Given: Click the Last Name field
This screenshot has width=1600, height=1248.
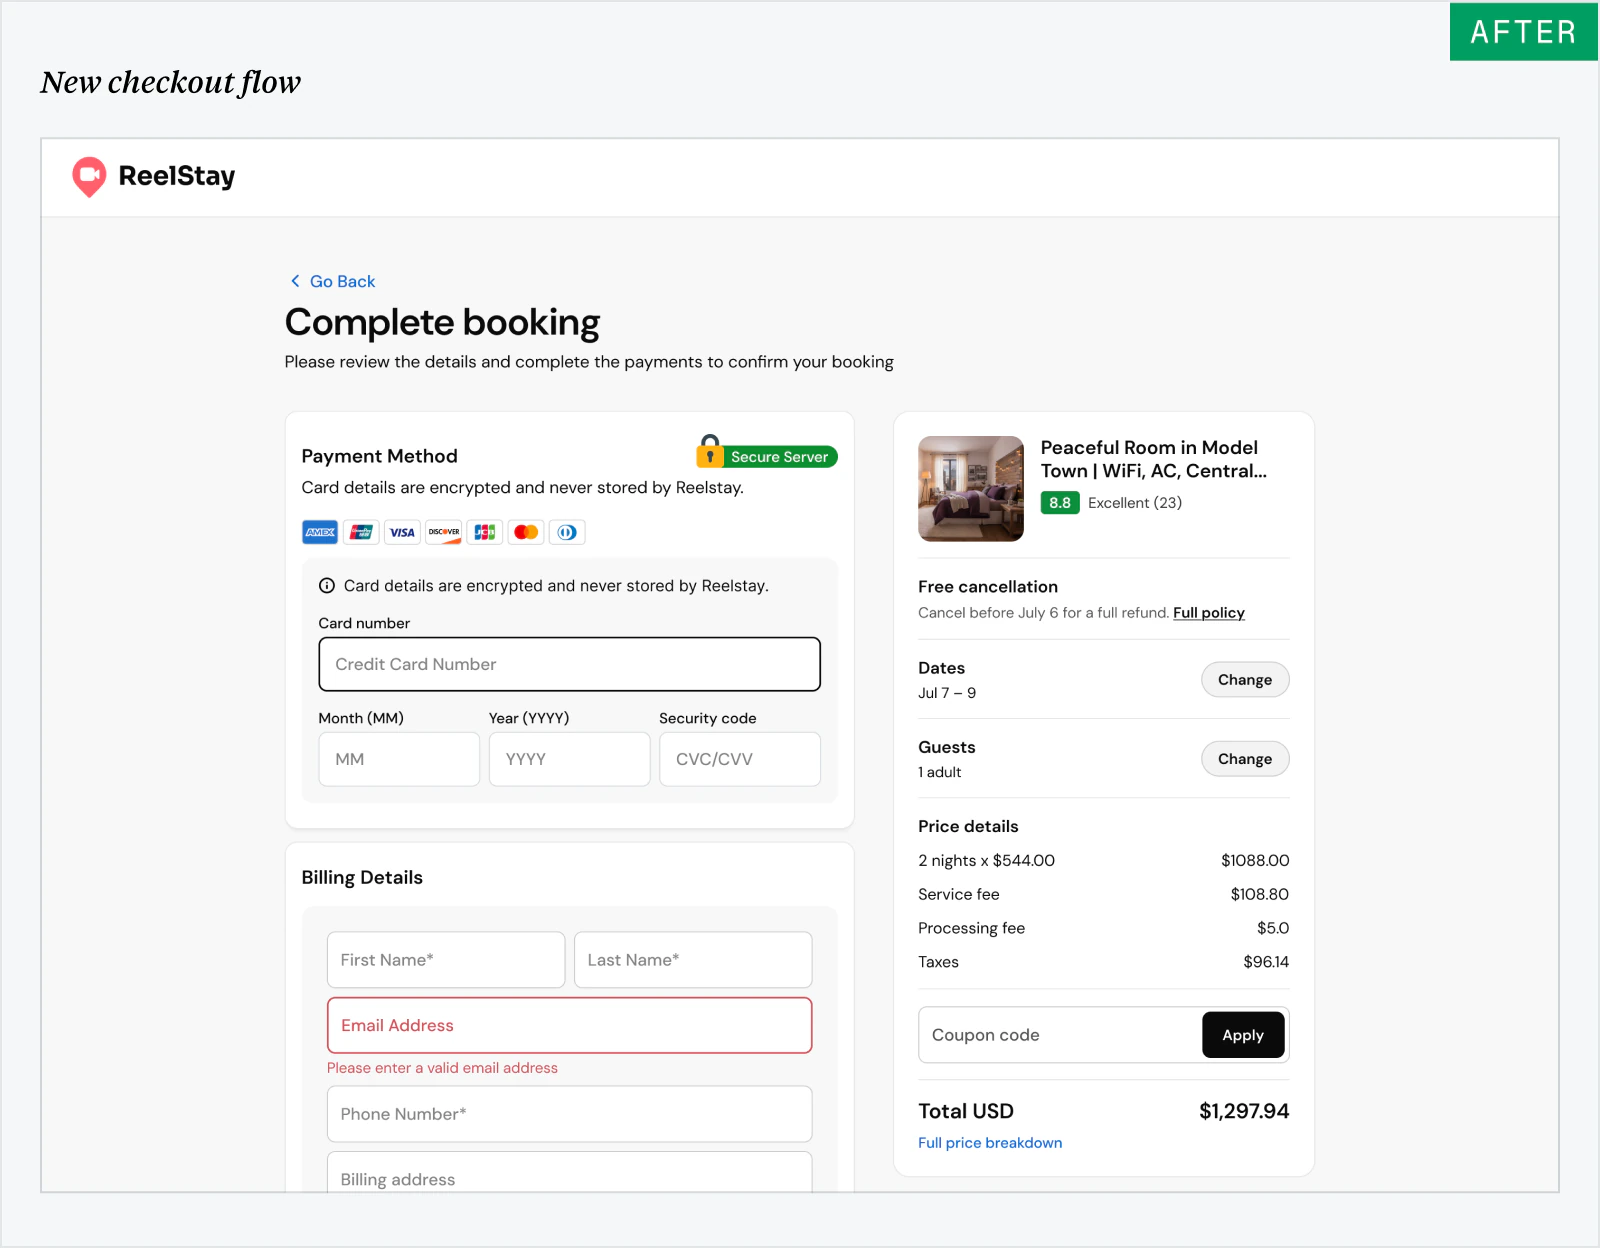Looking at the screenshot, I should [693, 960].
